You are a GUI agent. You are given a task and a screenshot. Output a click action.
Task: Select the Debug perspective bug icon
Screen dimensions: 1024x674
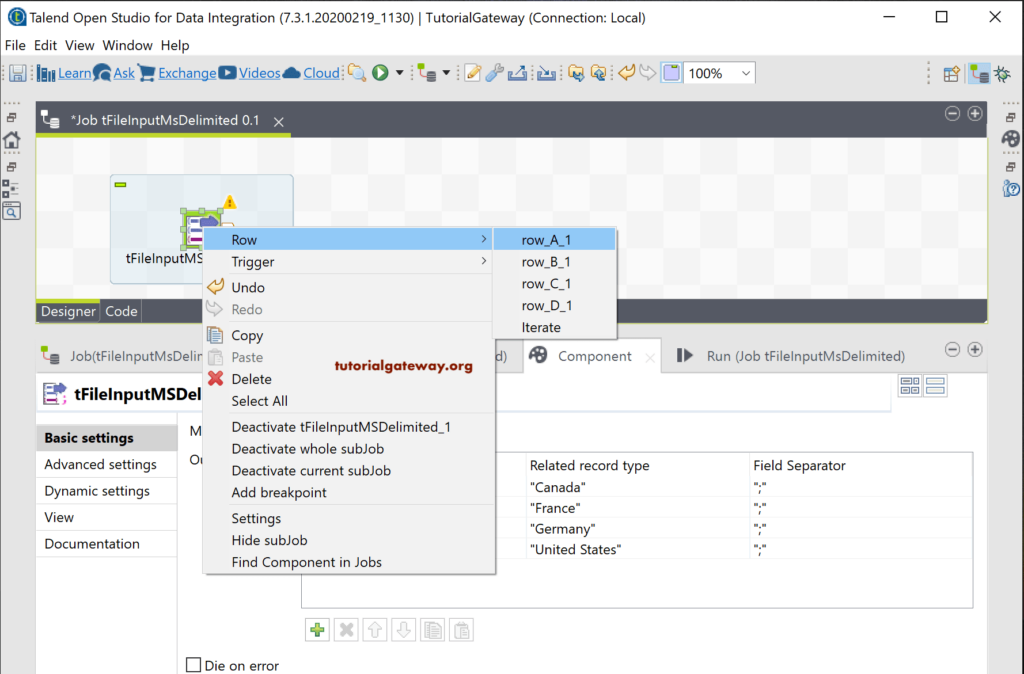1002,74
